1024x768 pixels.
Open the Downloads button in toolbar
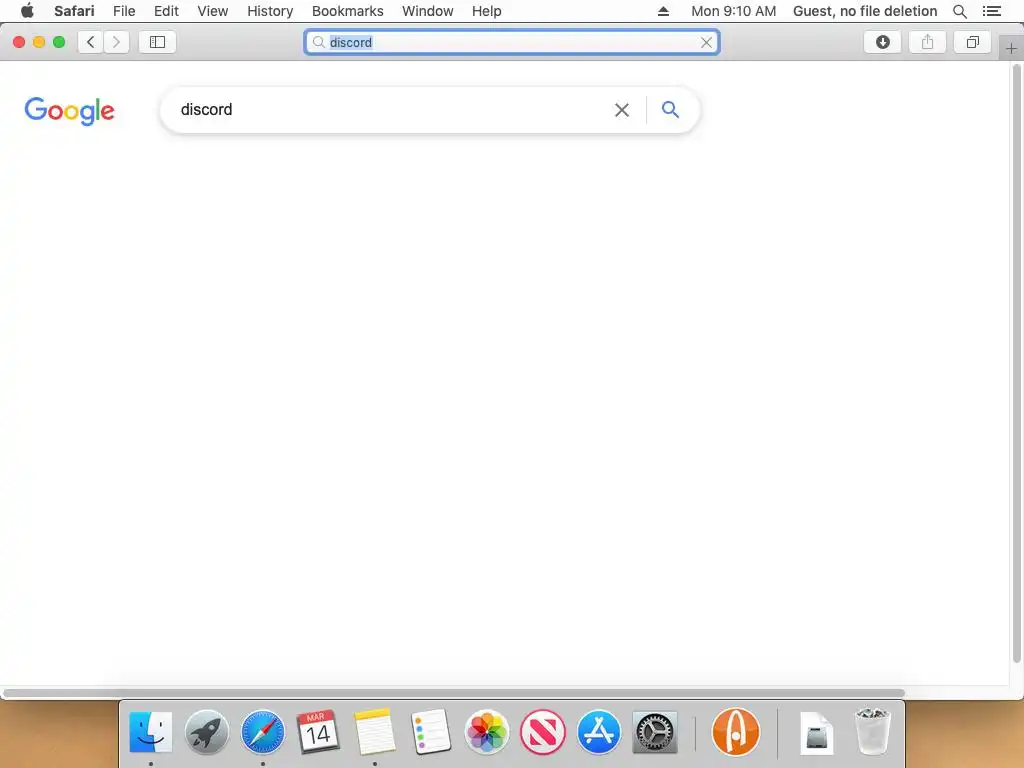click(882, 42)
